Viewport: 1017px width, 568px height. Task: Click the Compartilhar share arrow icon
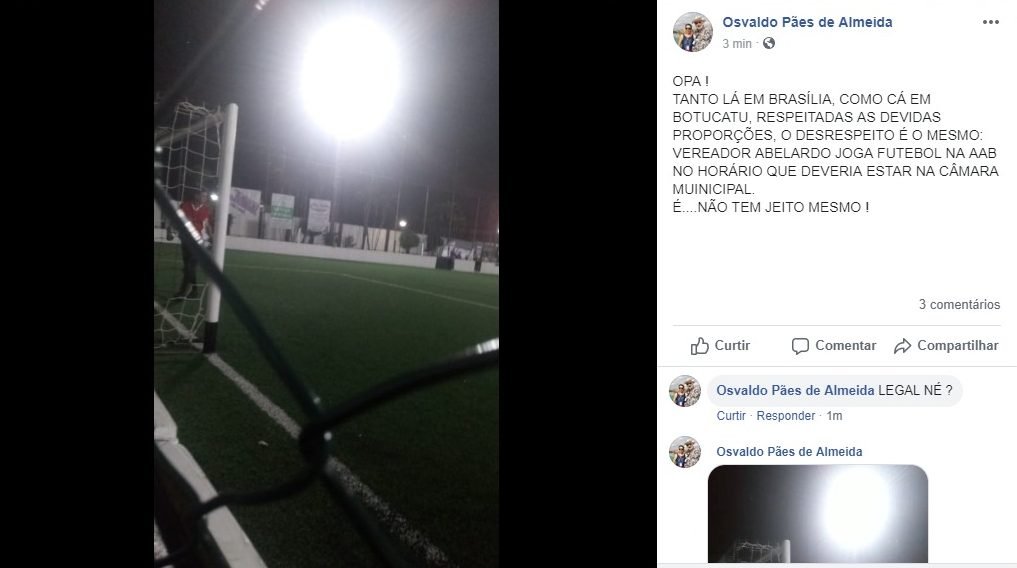point(902,346)
